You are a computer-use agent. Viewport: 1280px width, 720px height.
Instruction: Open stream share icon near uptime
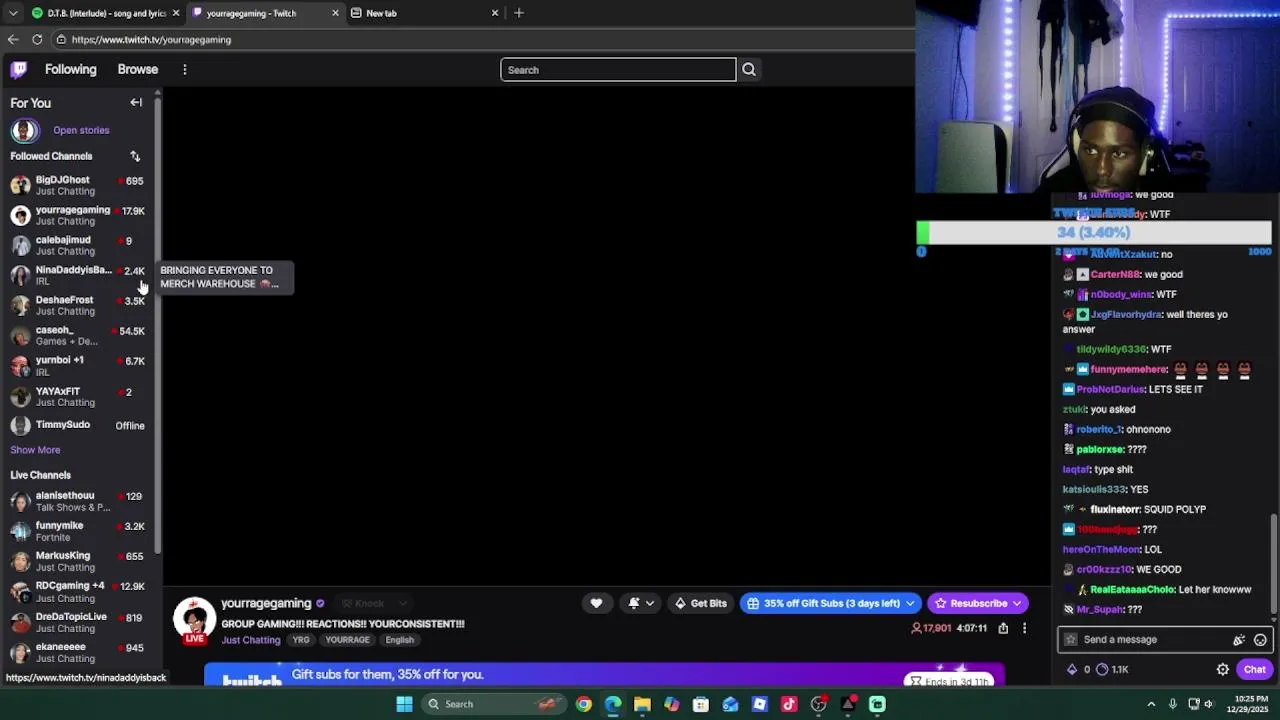pyautogui.click(x=1003, y=628)
